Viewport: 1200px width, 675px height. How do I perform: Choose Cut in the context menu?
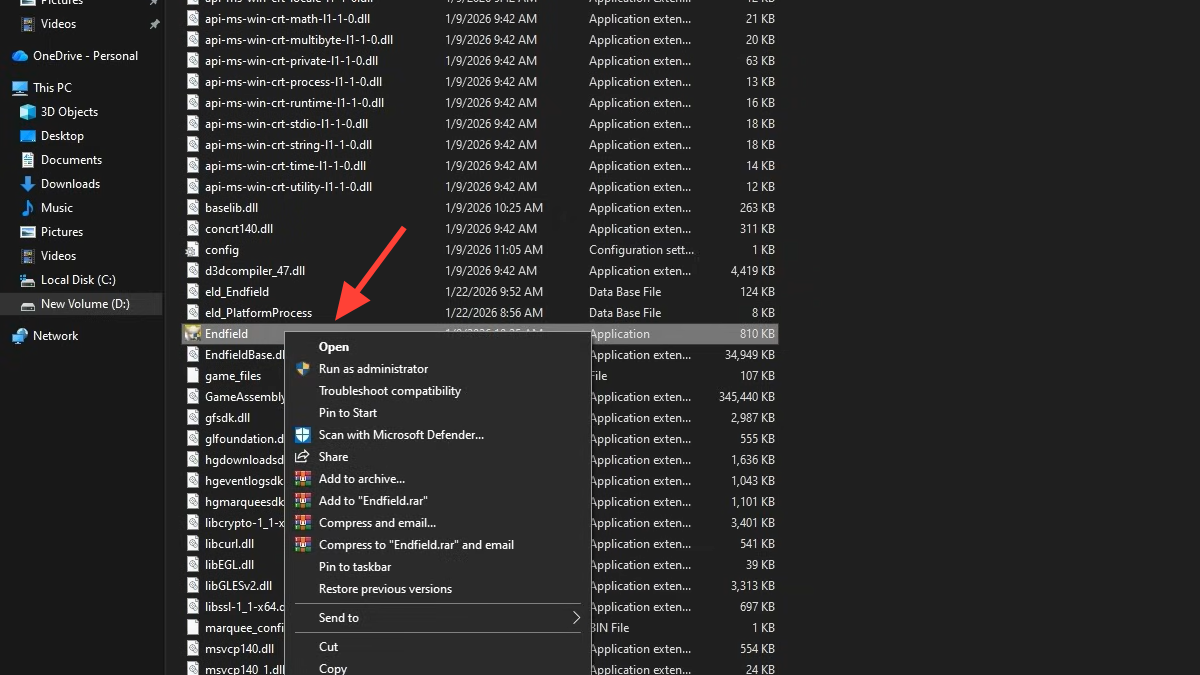[328, 647]
